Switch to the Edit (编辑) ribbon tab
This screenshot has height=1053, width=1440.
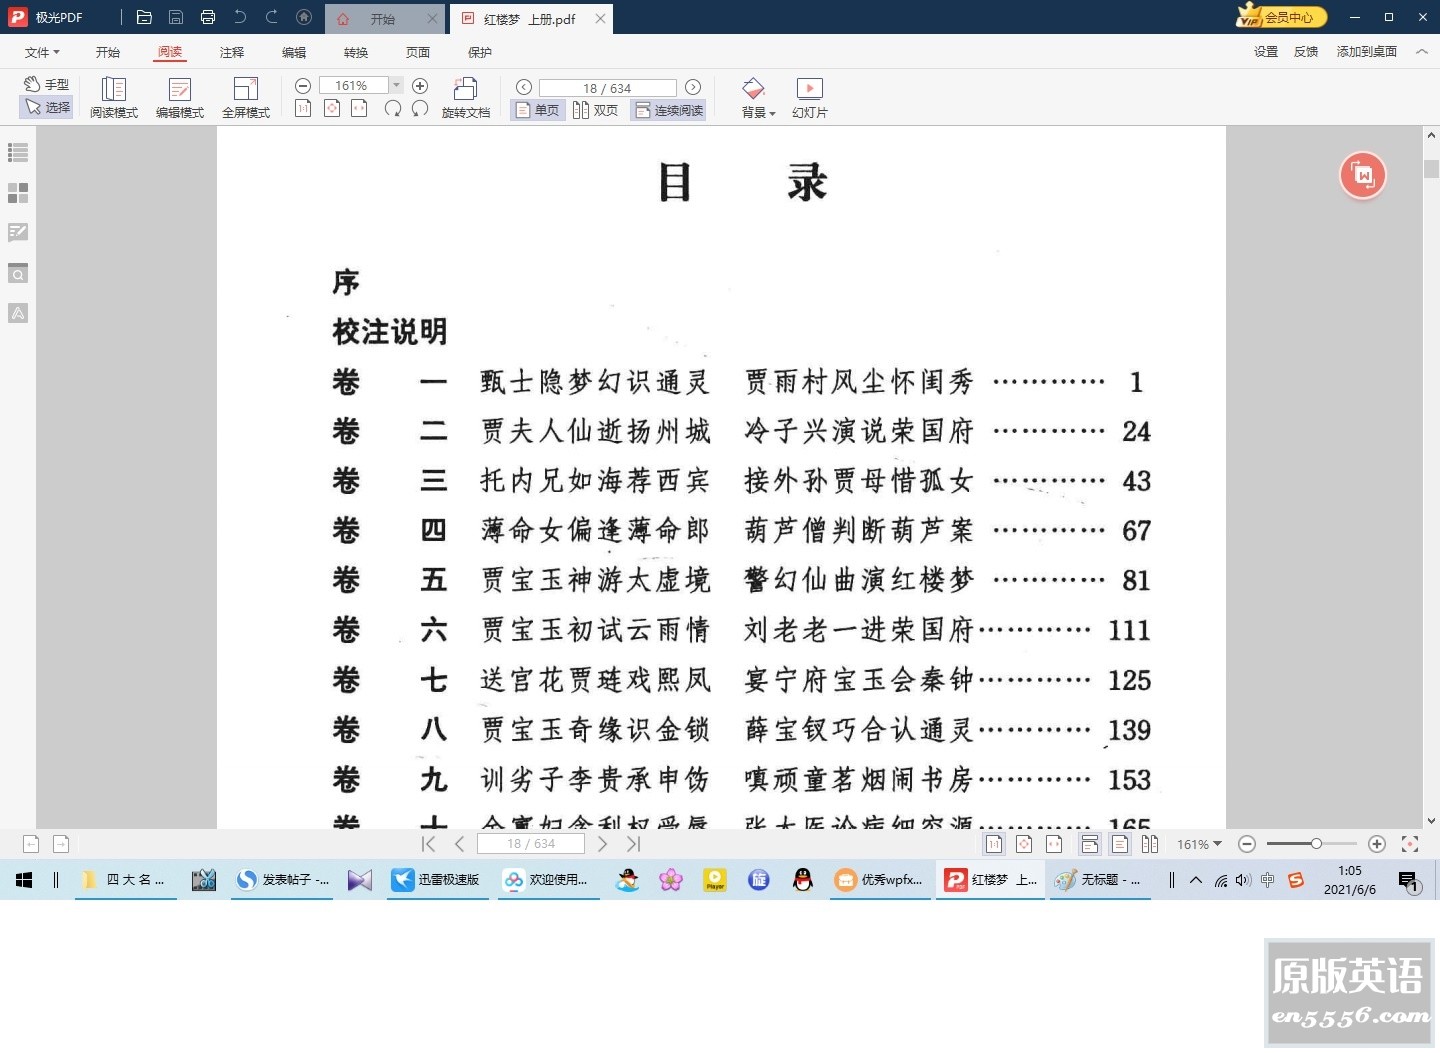coord(294,52)
